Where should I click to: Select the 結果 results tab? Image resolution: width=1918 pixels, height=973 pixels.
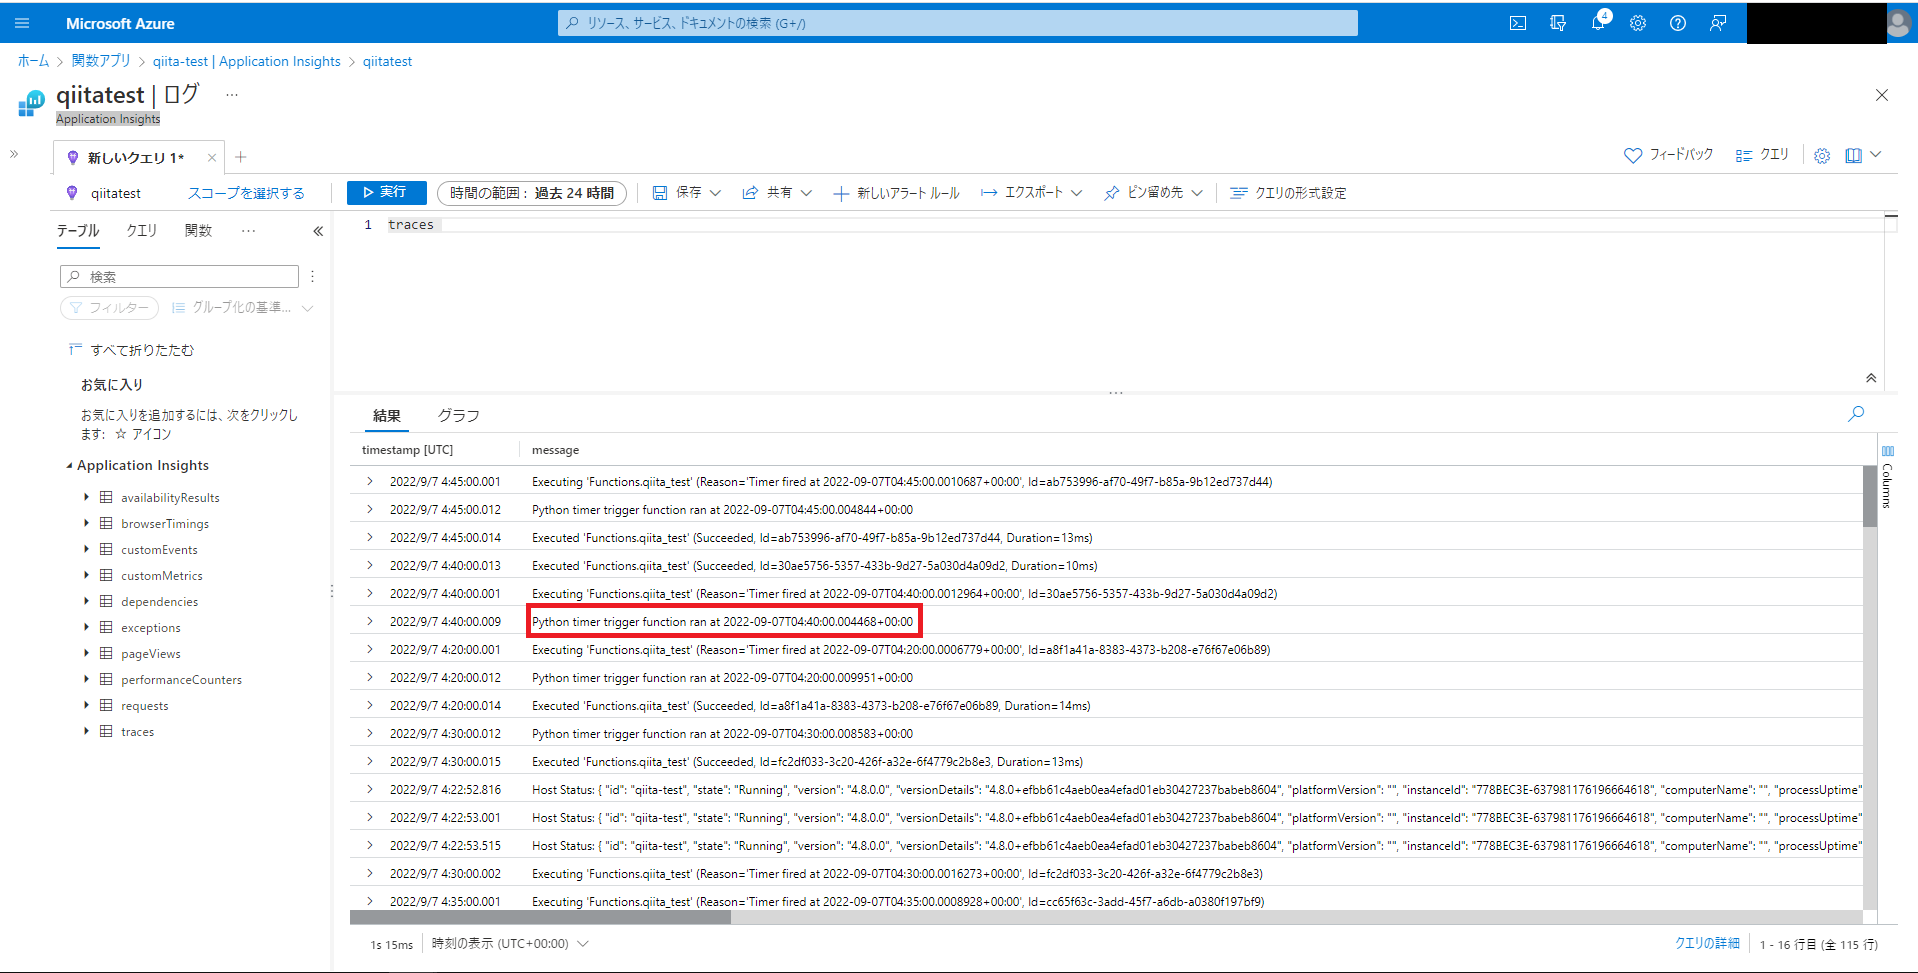[x=387, y=416]
